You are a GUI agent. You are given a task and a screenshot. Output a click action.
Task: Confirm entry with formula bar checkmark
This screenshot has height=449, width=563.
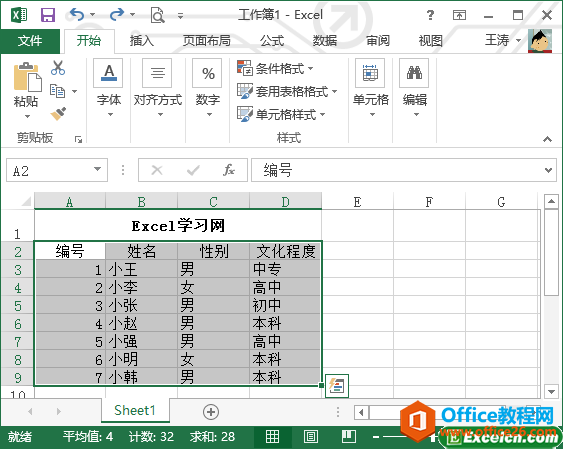coord(193,170)
